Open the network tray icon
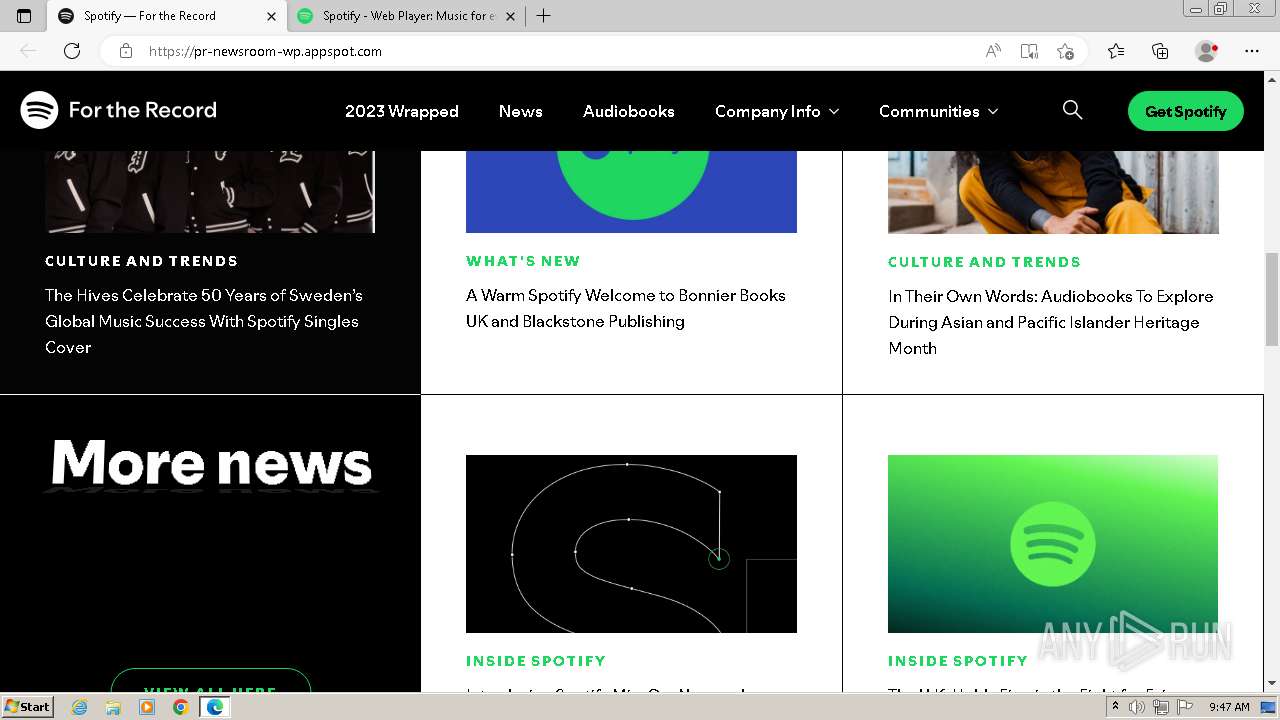The image size is (1280, 720). click(x=1161, y=707)
